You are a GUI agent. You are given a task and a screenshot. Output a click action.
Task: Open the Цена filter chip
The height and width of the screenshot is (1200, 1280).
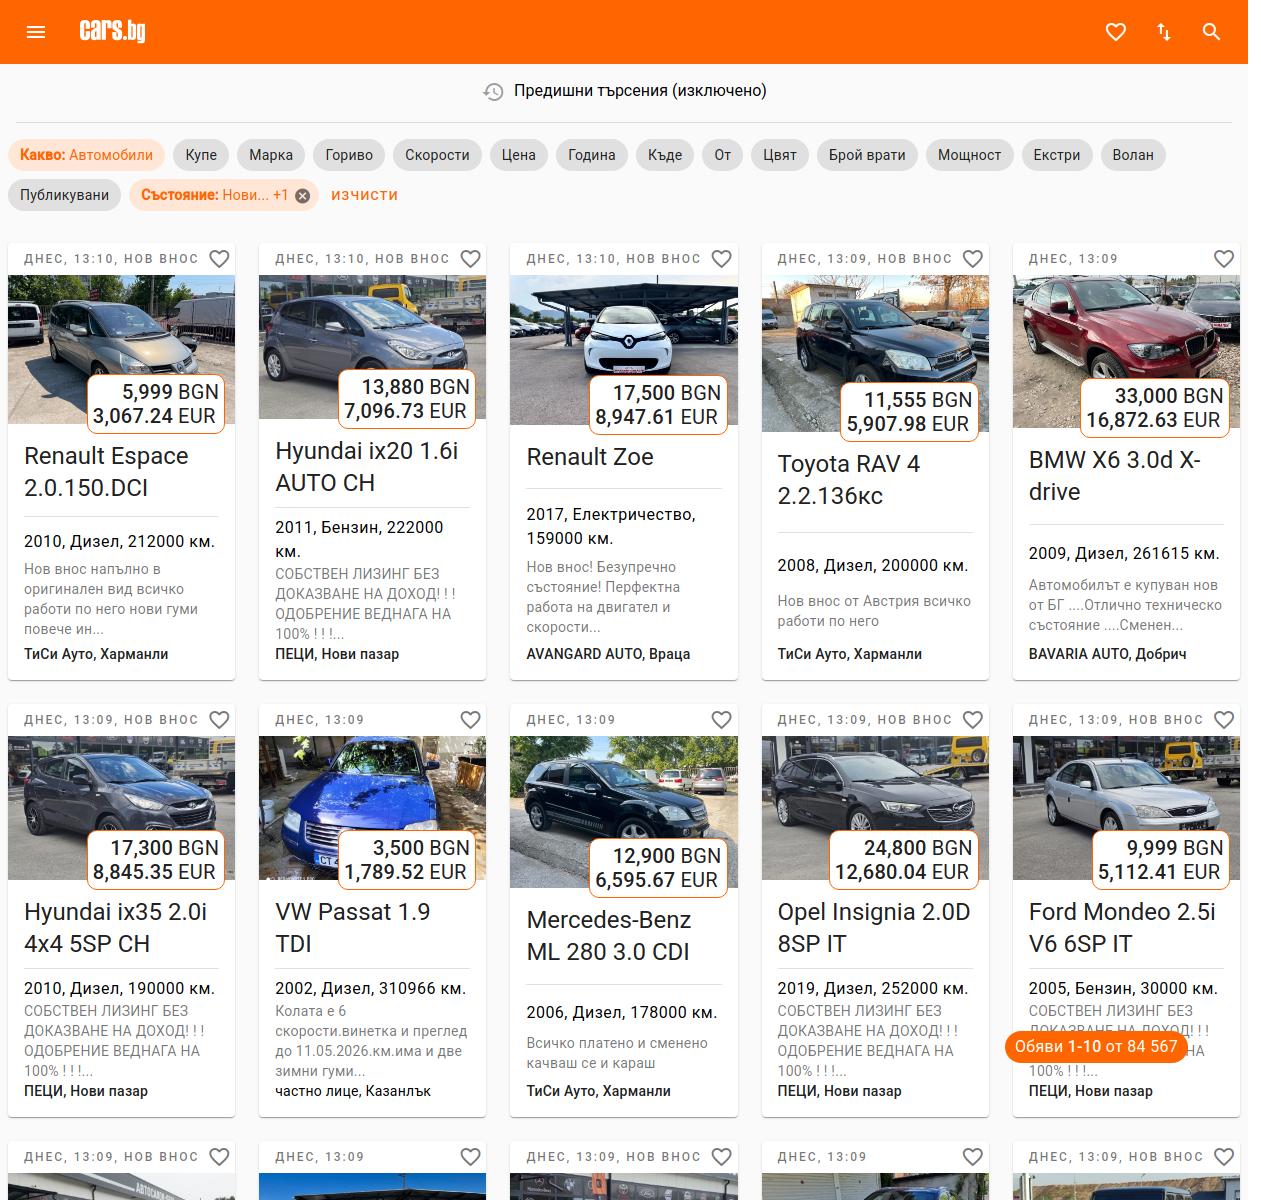pyautogui.click(x=518, y=155)
